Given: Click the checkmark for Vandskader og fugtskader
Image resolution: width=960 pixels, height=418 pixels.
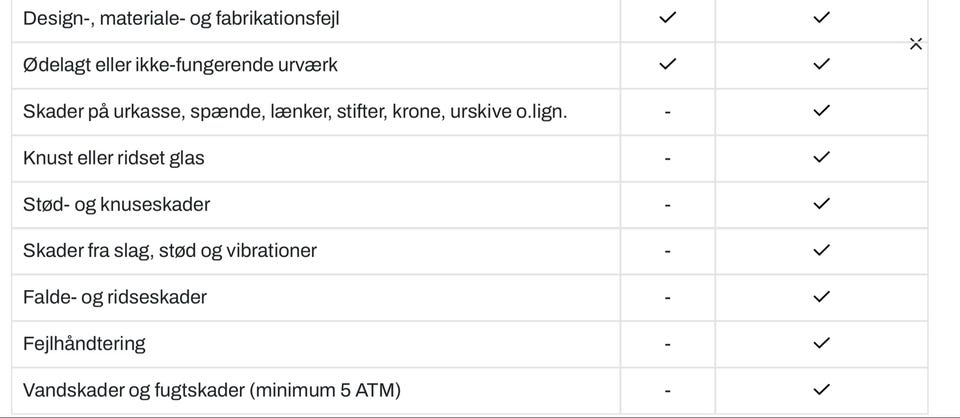Looking at the screenshot, I should tap(821, 389).
